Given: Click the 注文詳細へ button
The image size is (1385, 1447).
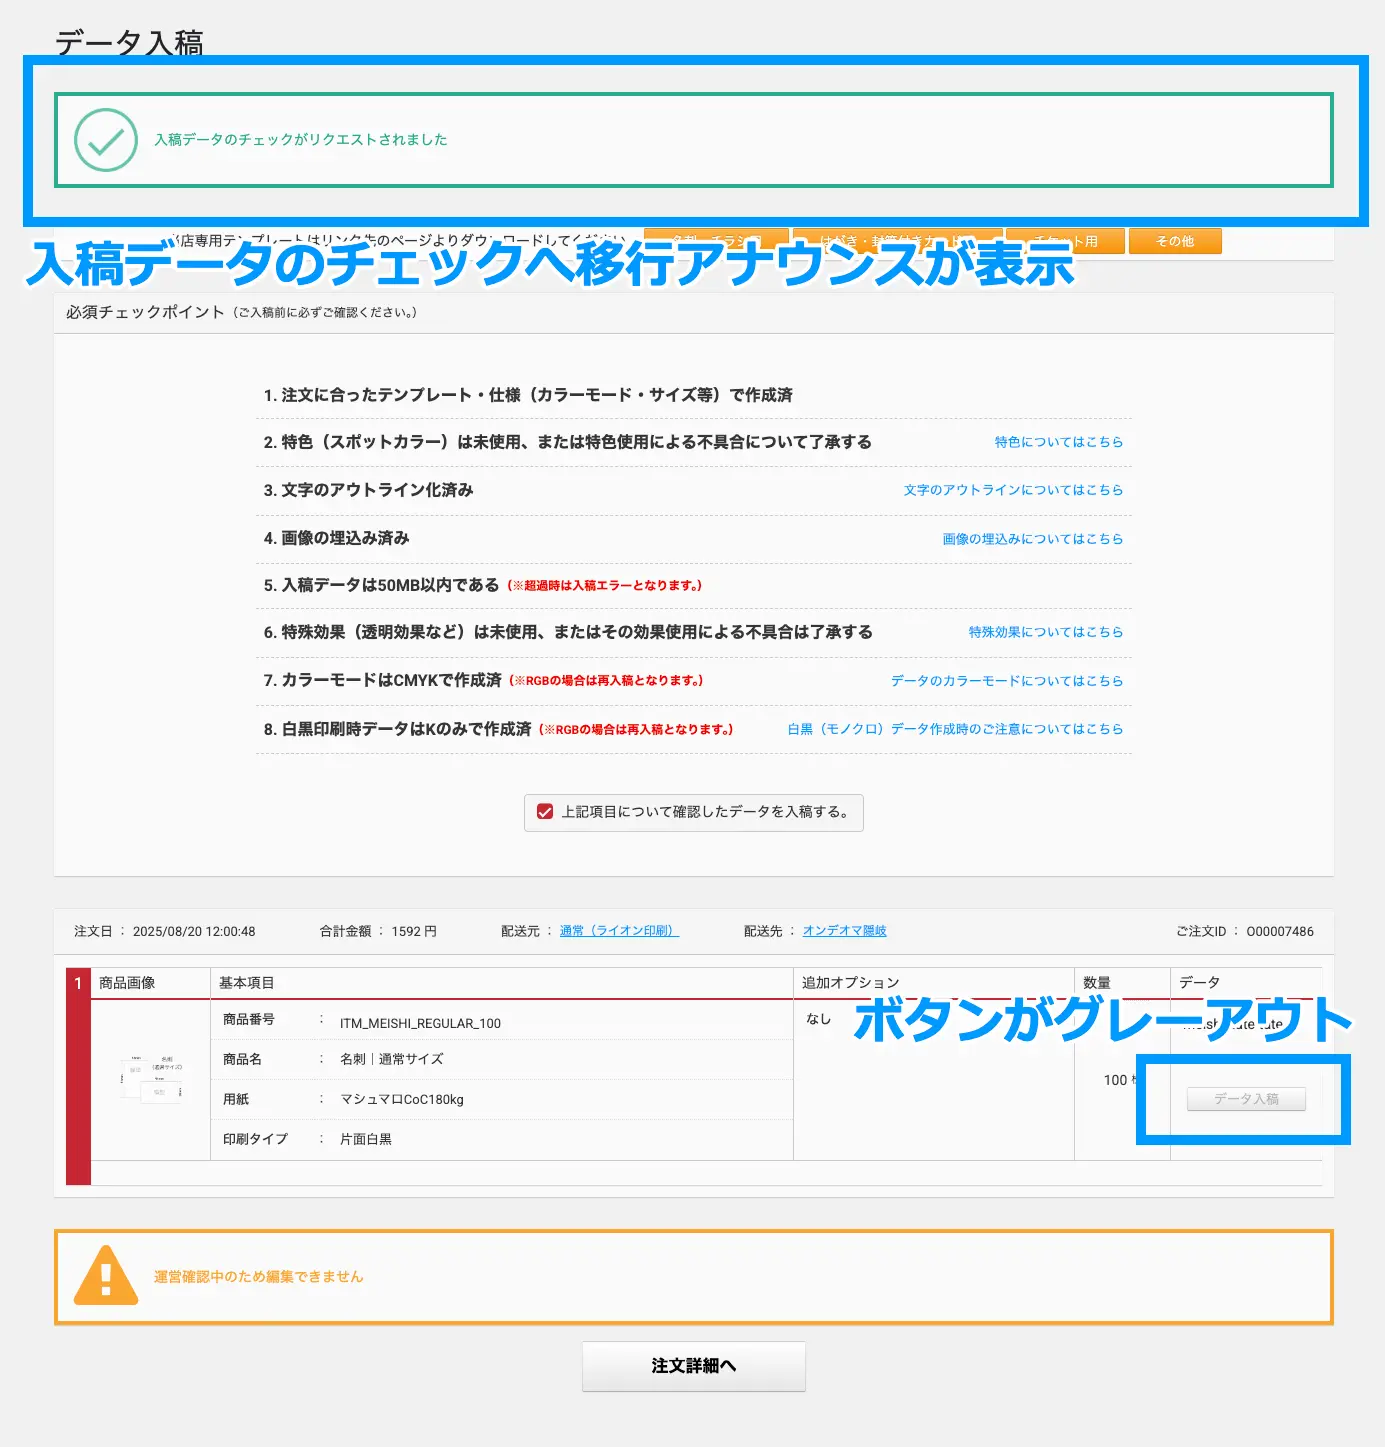Looking at the screenshot, I should (692, 1365).
